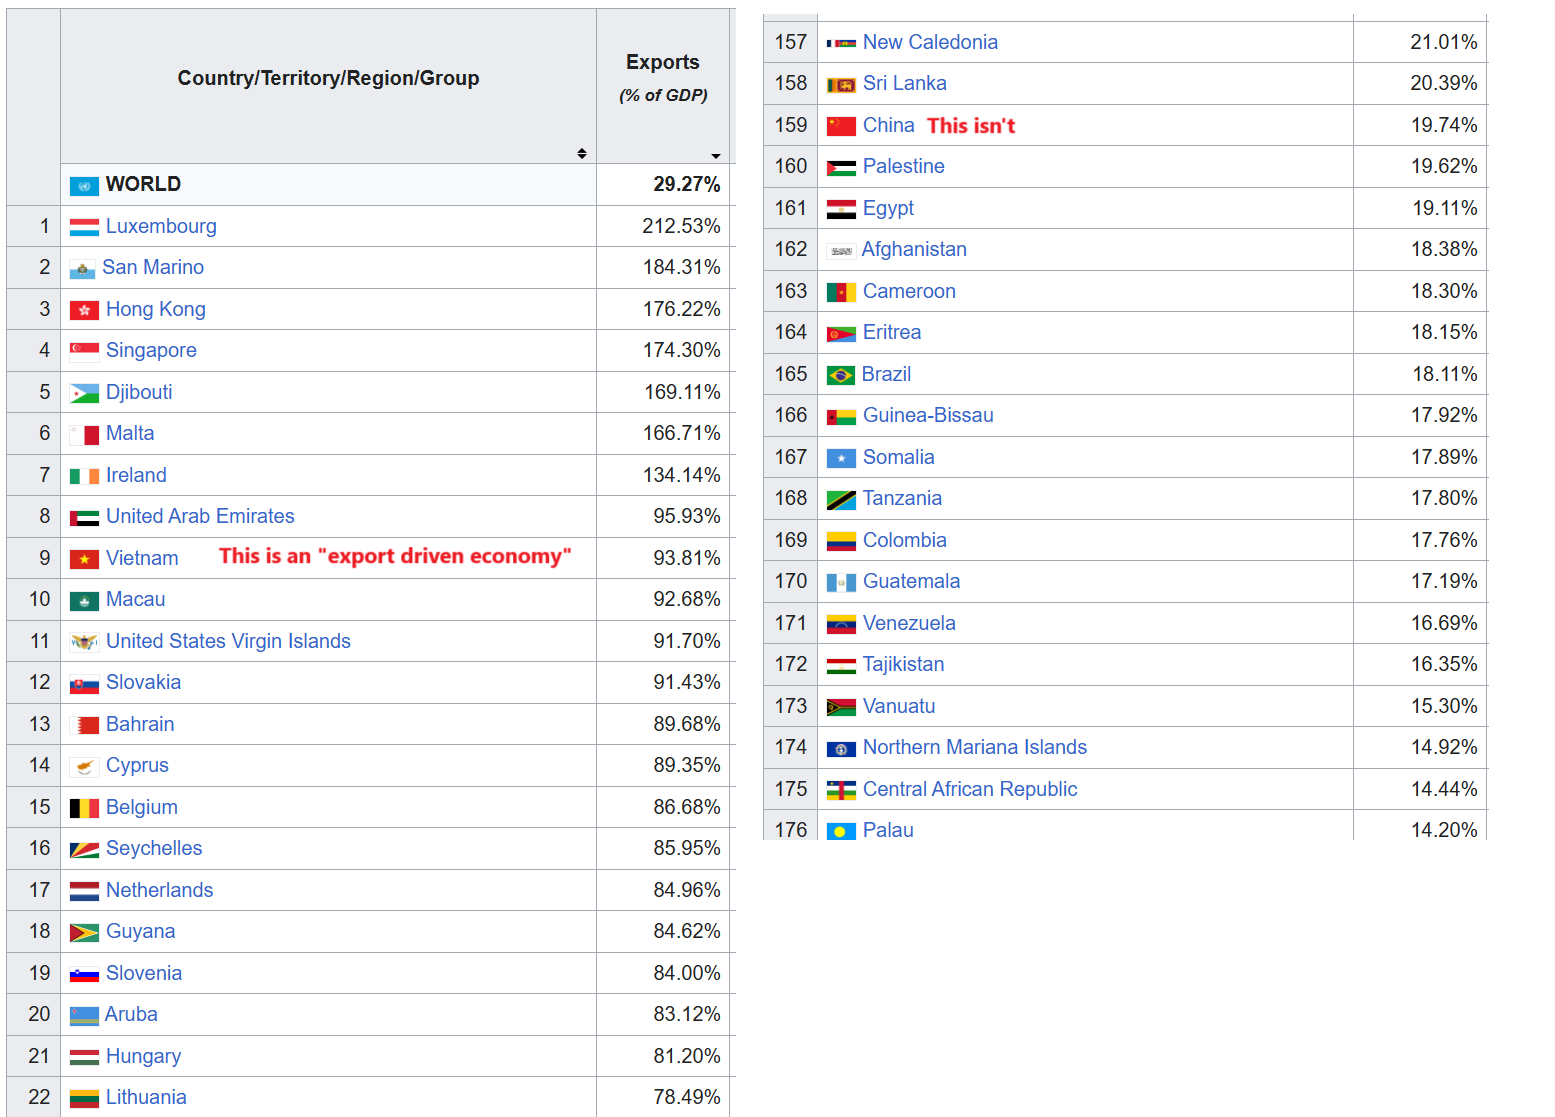Open the Eritrea link

pos(892,332)
